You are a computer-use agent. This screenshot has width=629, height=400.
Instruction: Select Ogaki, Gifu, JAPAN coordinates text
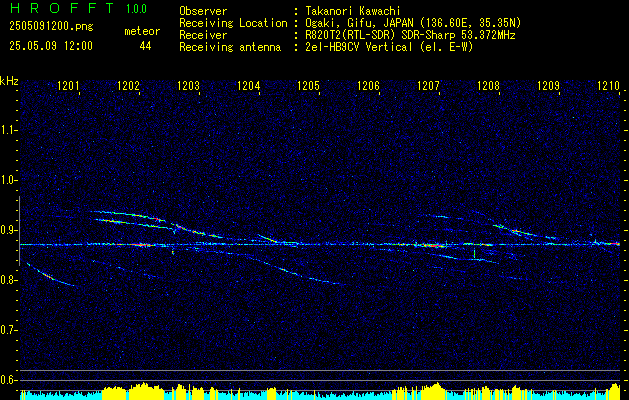point(412,23)
